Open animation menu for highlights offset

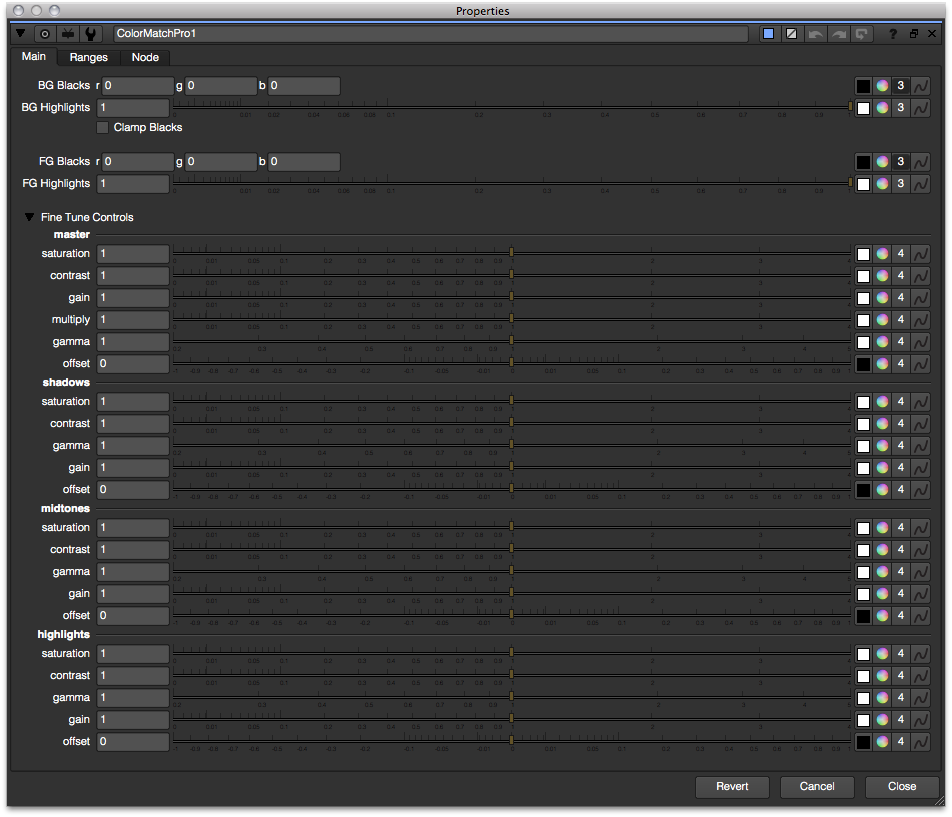tap(921, 742)
